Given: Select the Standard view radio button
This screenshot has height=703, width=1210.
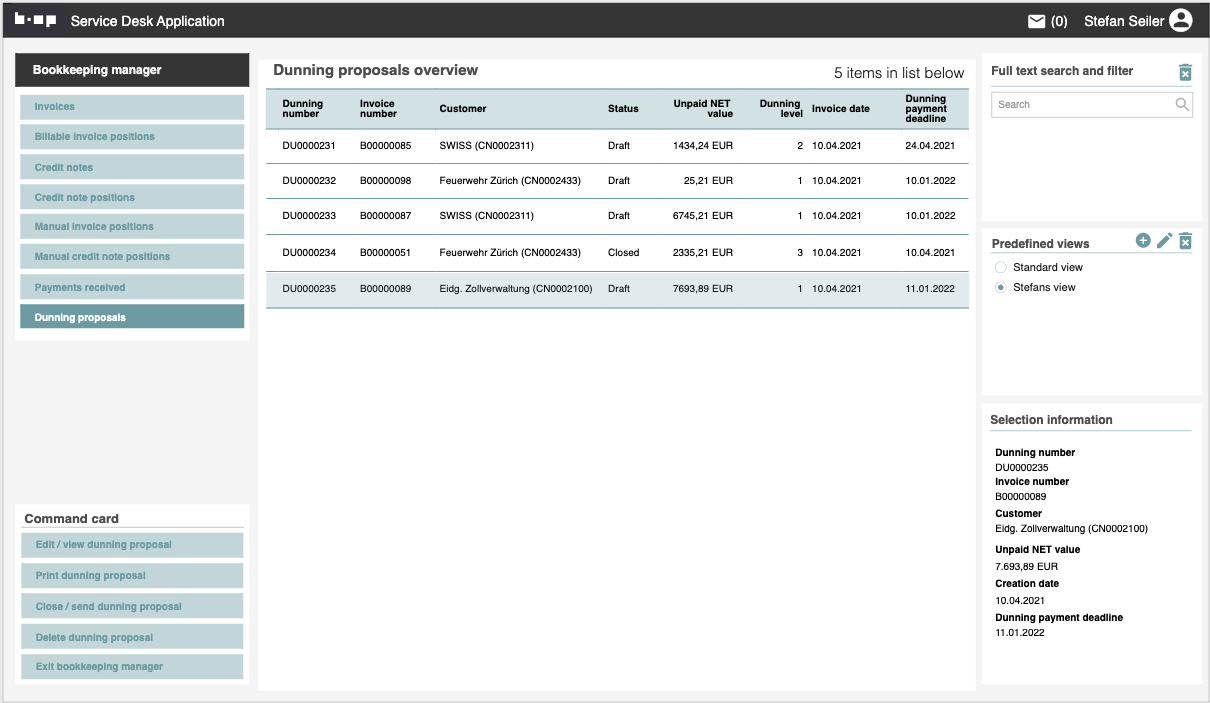Looking at the screenshot, I should pos(1001,268).
